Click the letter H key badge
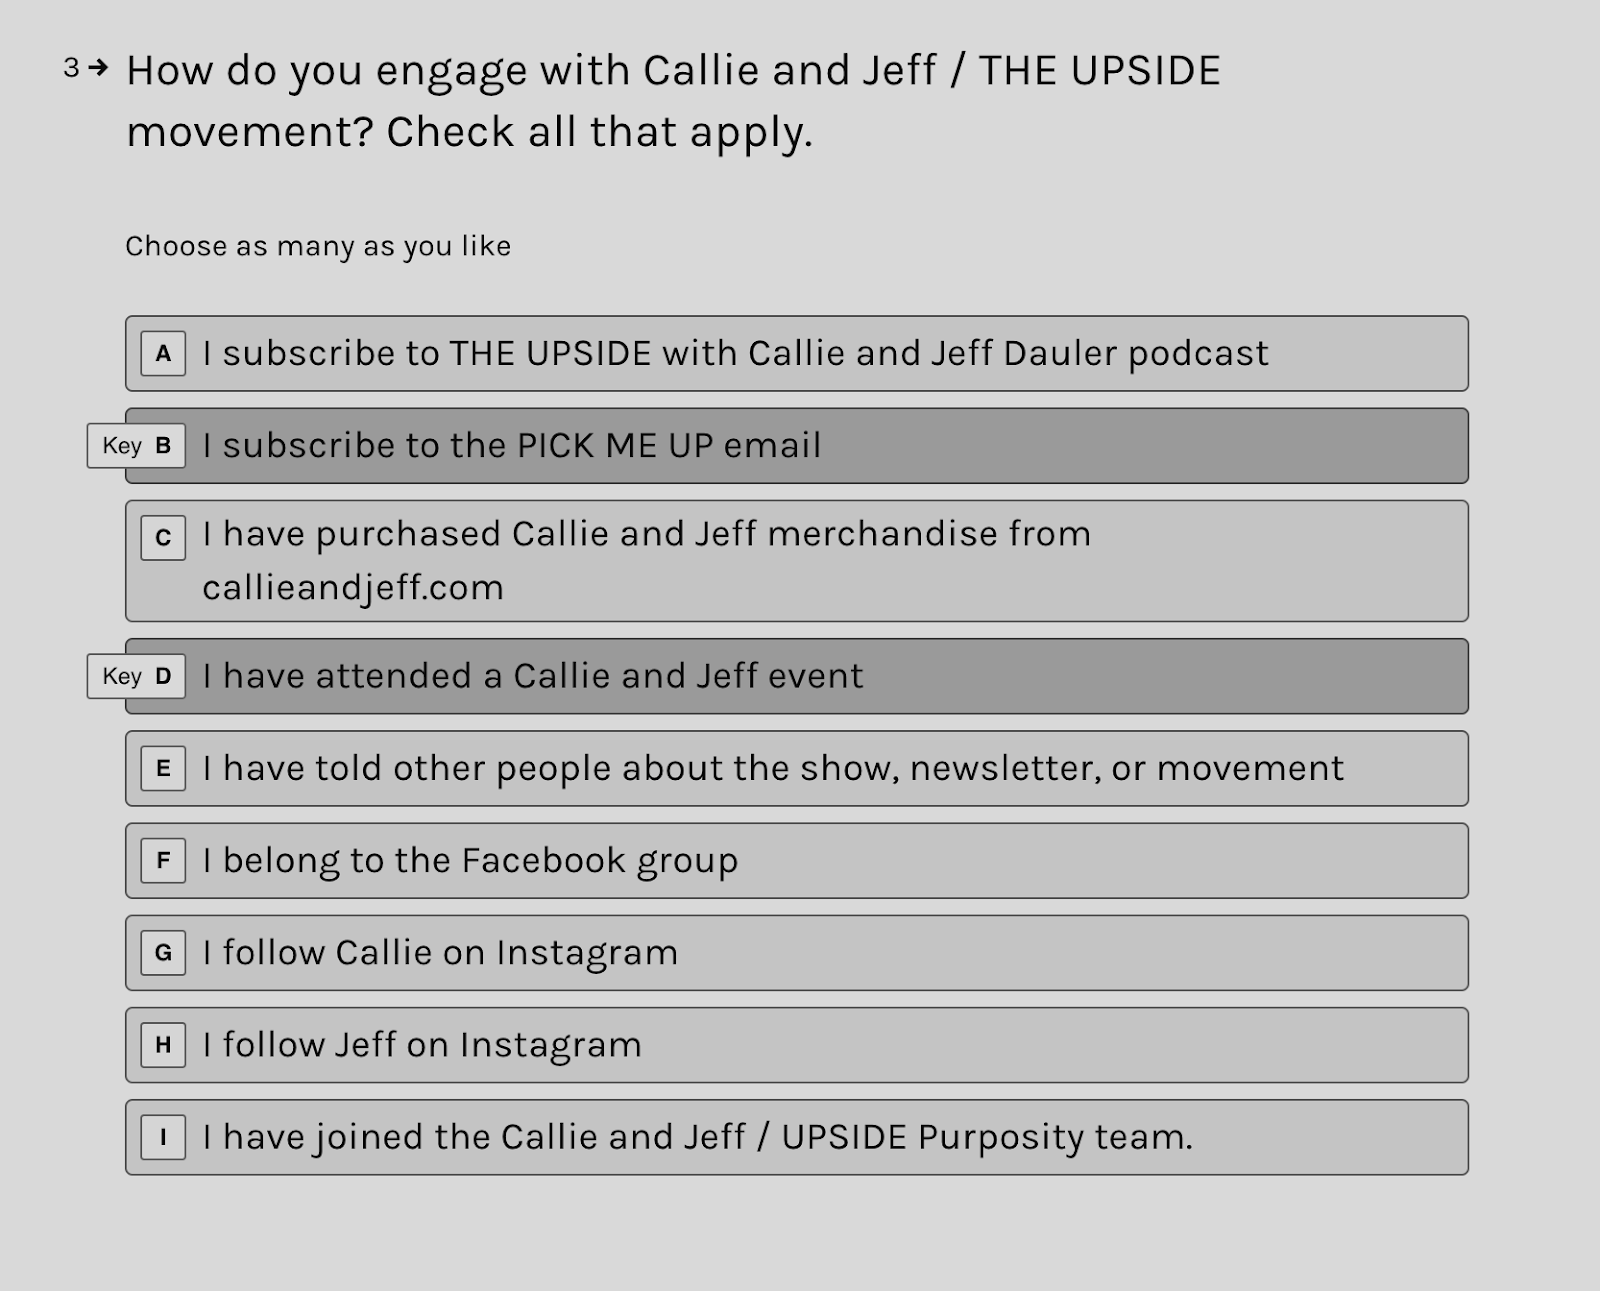The image size is (1600, 1291). [x=163, y=1045]
